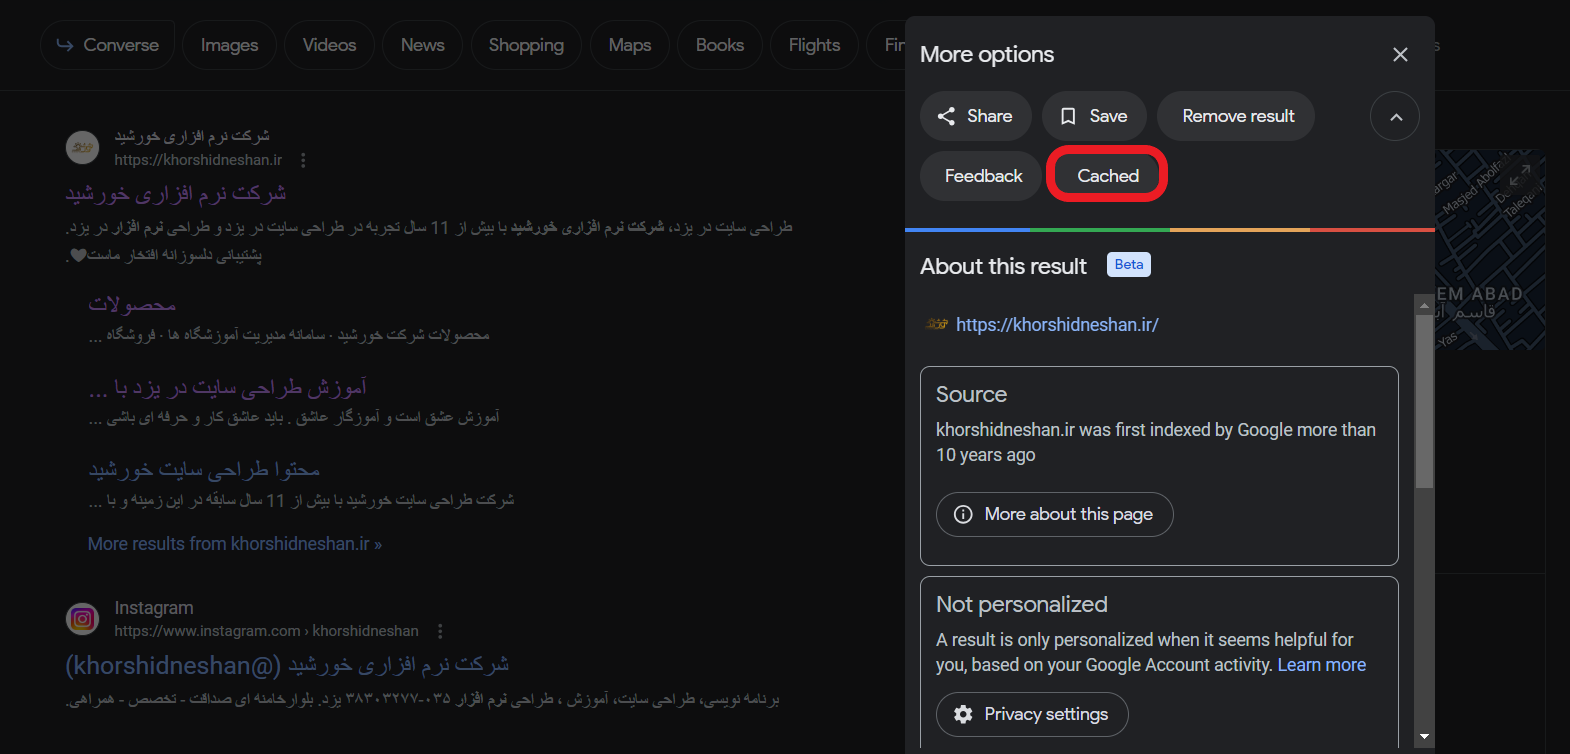Expand the map thumbnail
Viewport: 1570px width, 754px height.
(1520, 175)
